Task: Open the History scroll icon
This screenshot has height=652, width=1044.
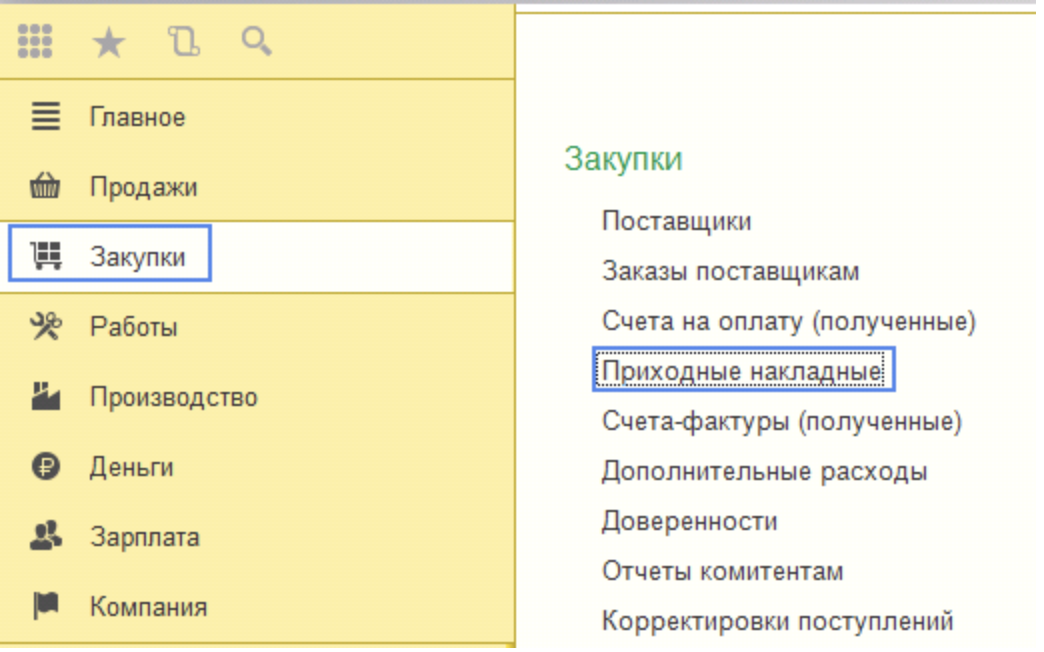Action: (x=183, y=42)
